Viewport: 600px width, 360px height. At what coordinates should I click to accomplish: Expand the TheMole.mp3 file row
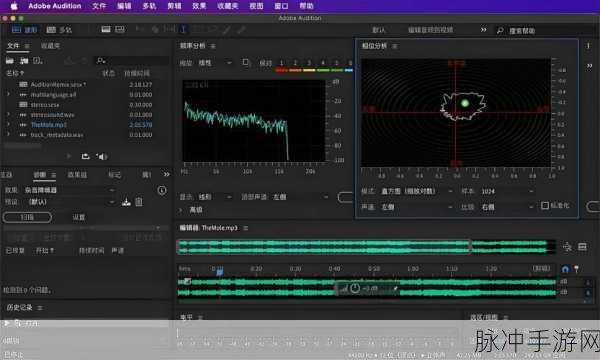click(x=8, y=125)
